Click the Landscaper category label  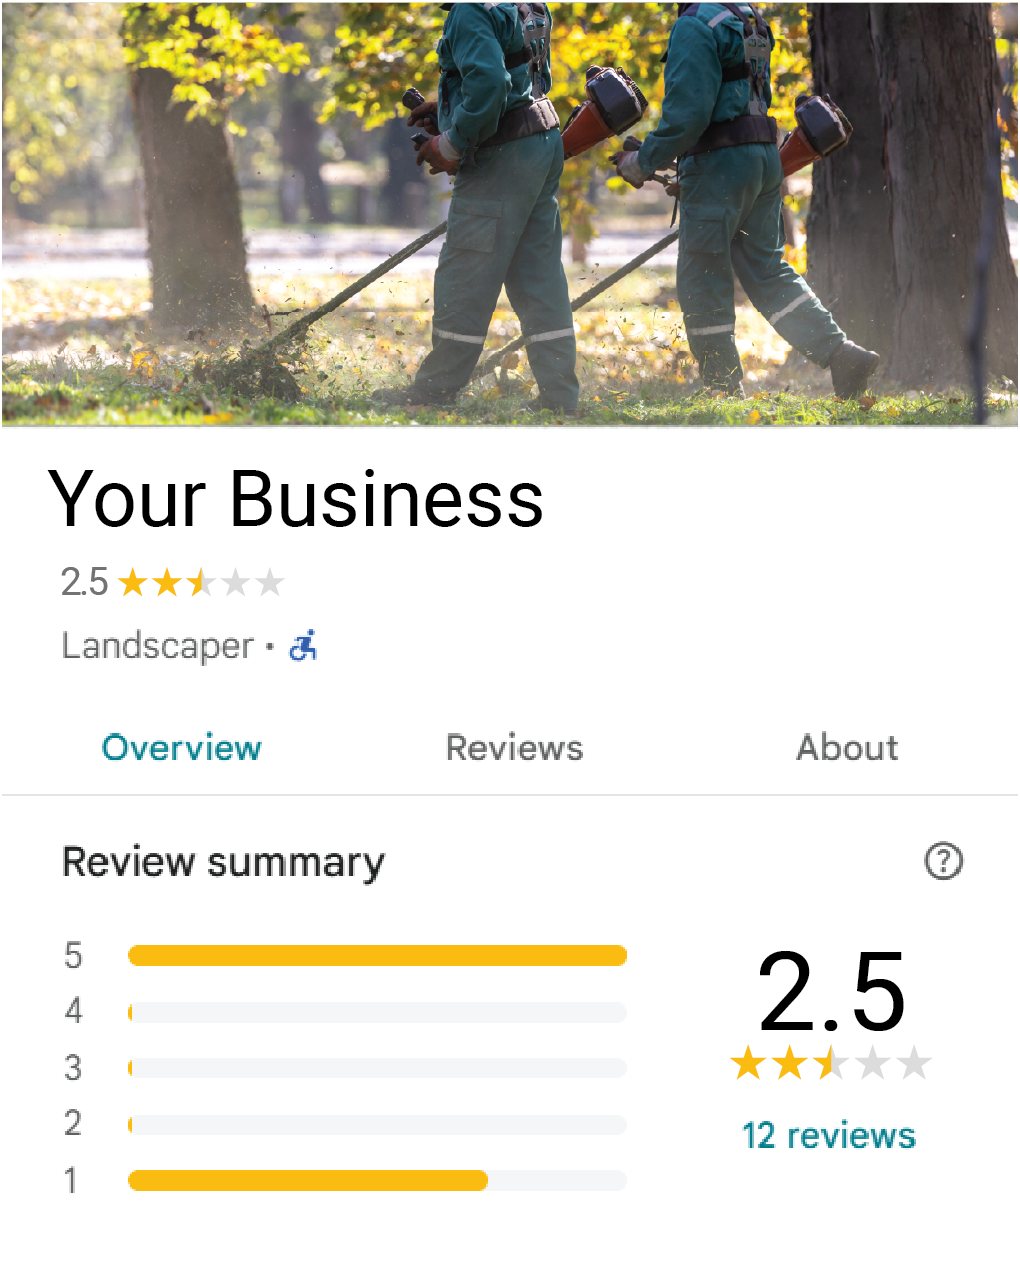(x=158, y=646)
